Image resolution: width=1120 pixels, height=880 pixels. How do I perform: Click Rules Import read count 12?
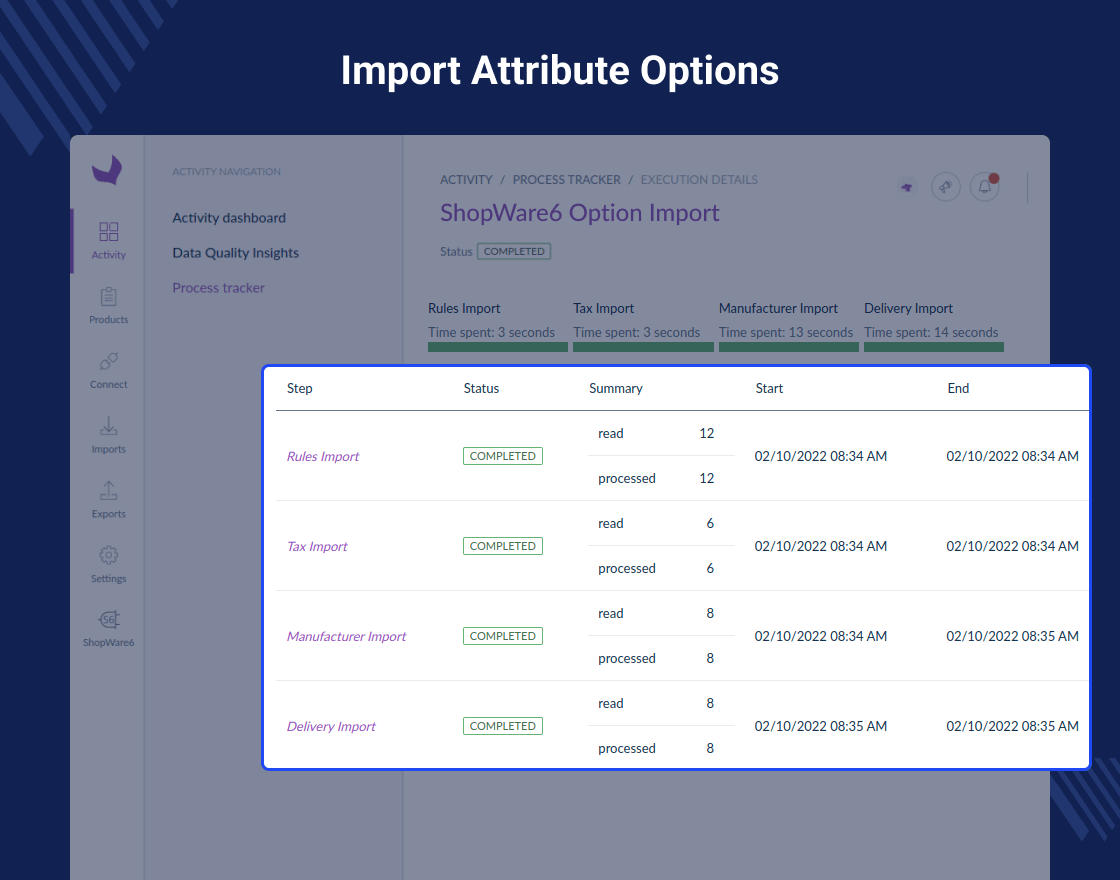click(706, 434)
